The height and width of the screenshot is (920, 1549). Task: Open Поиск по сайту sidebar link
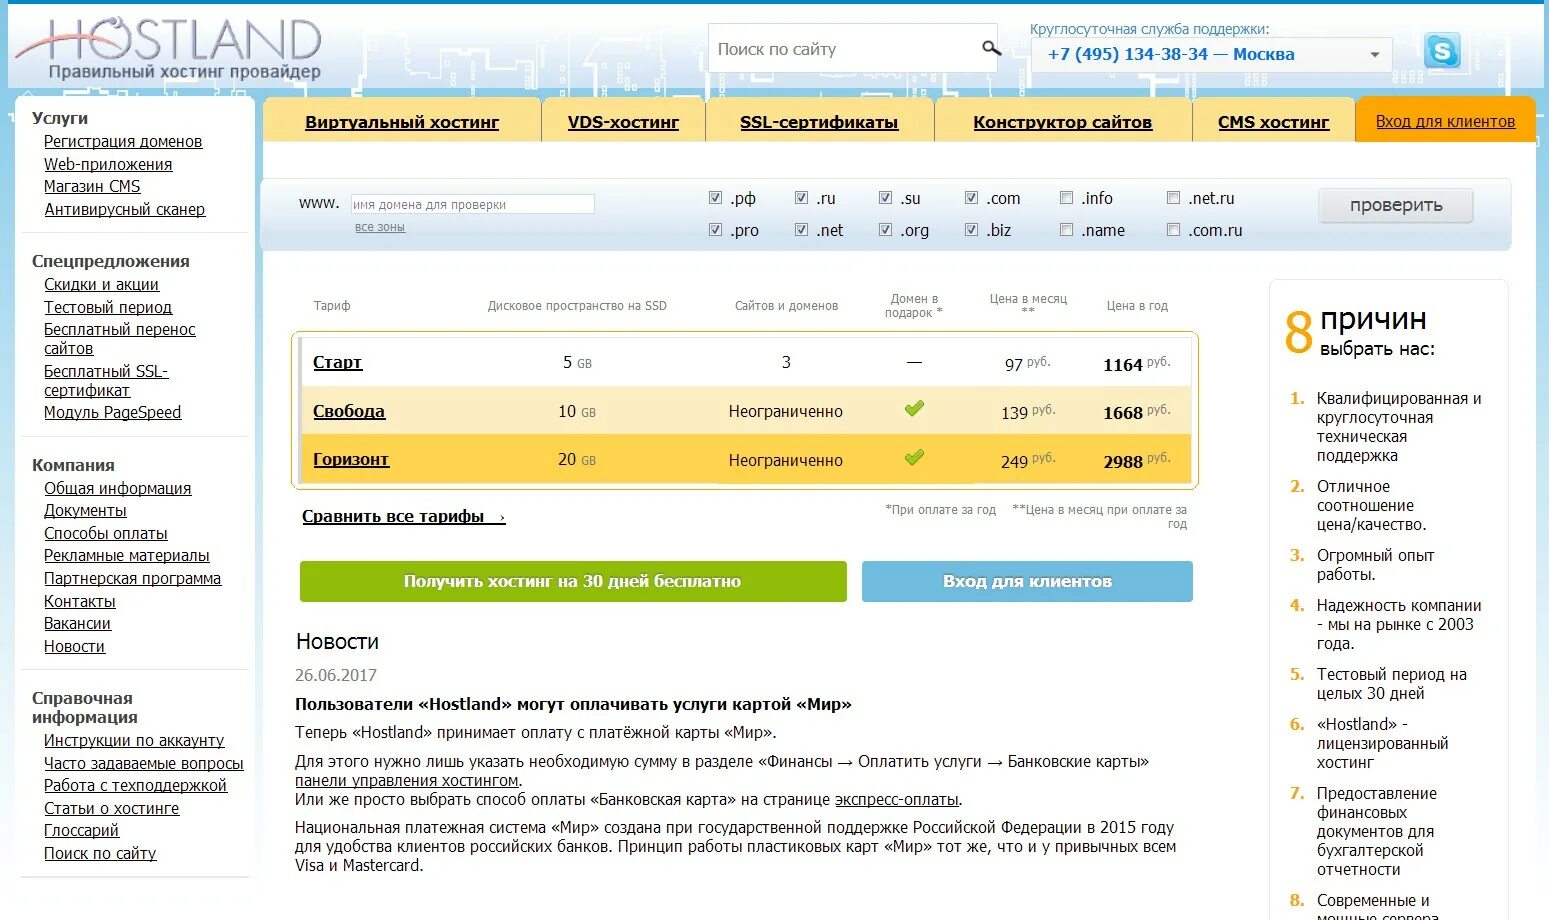pyautogui.click(x=100, y=853)
